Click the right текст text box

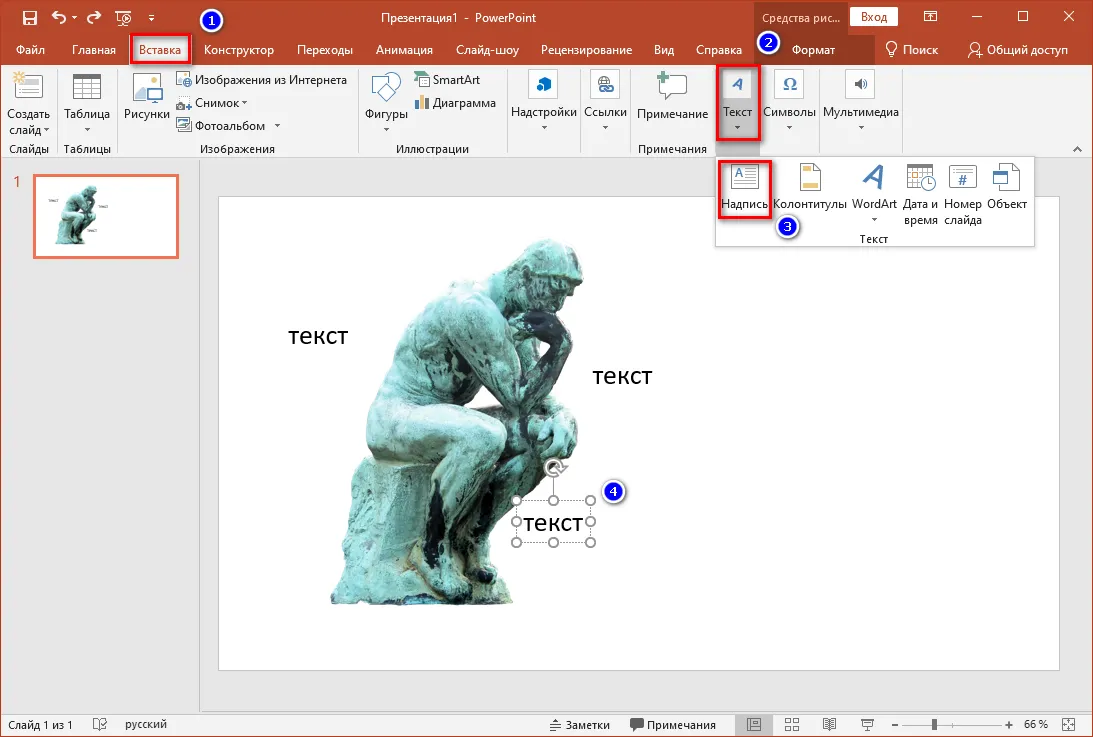[x=622, y=377]
